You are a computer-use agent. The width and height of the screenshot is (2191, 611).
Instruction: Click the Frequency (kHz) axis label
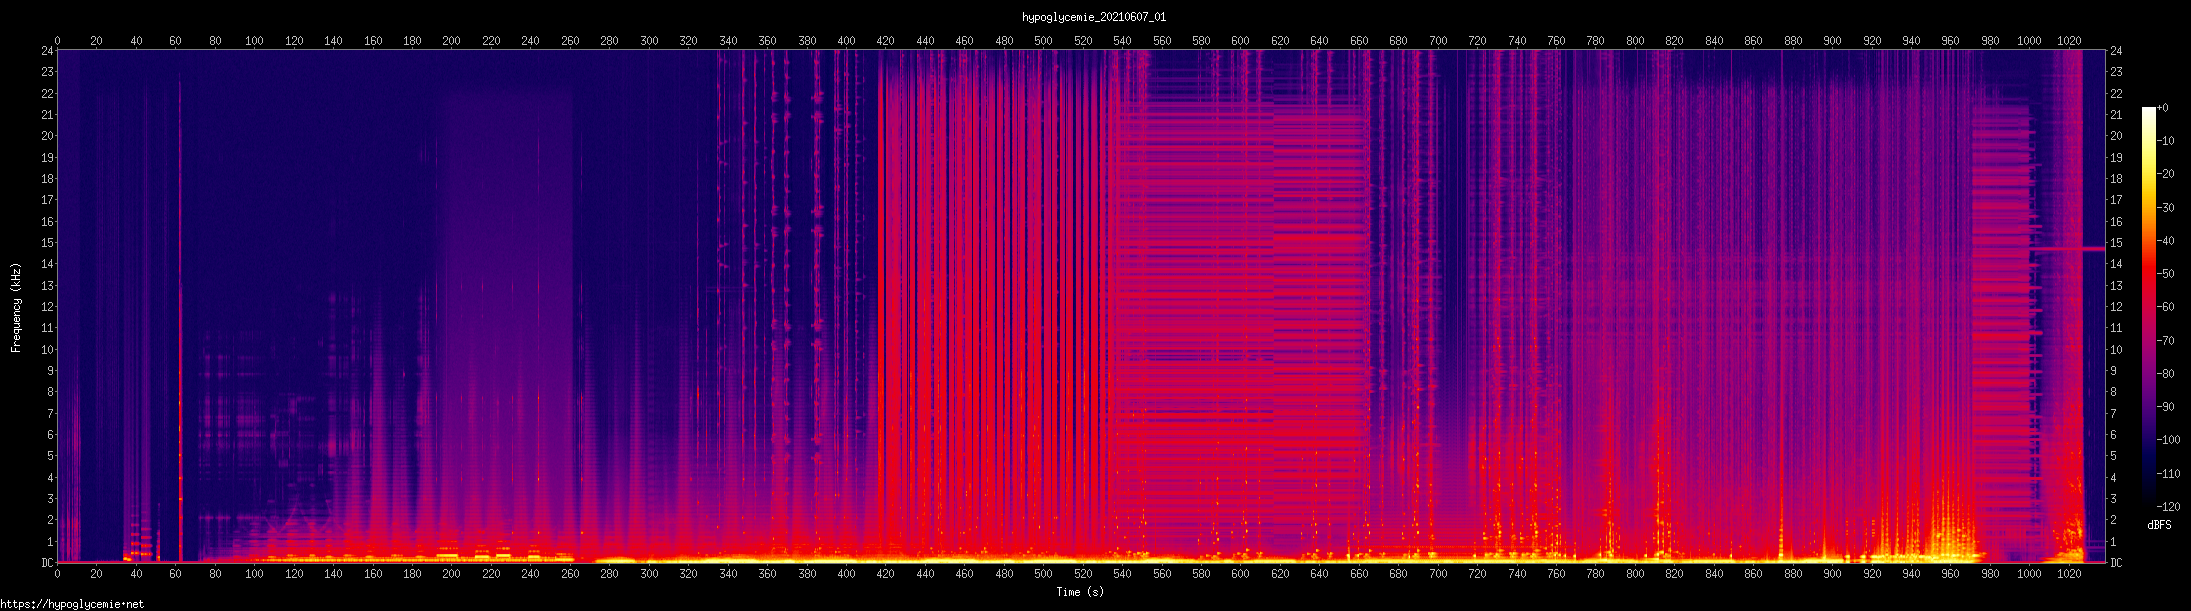[x=16, y=308]
